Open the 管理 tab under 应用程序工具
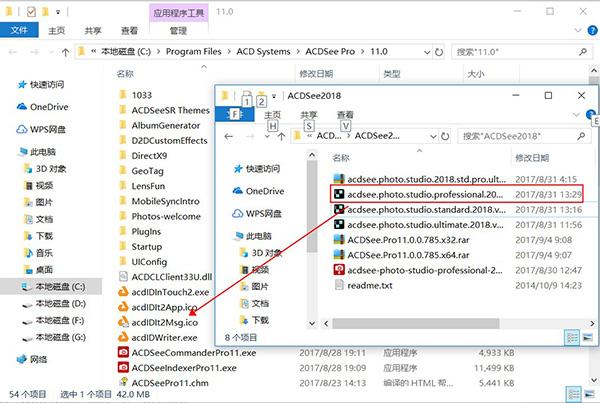 (x=178, y=30)
